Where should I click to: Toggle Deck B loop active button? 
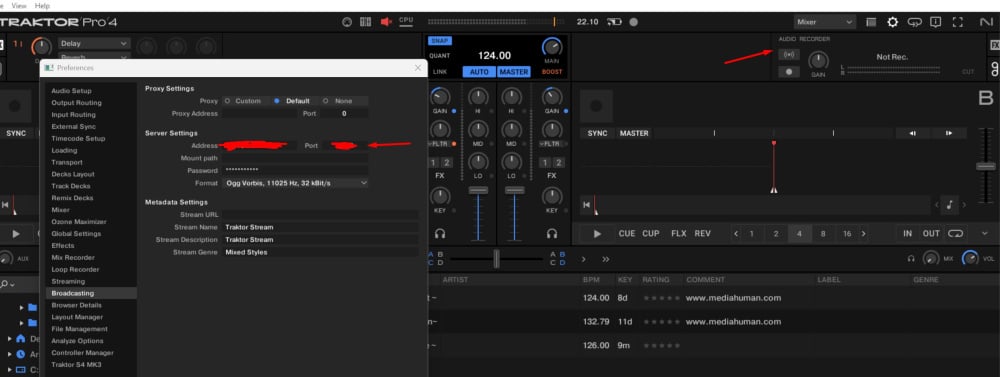[955, 233]
